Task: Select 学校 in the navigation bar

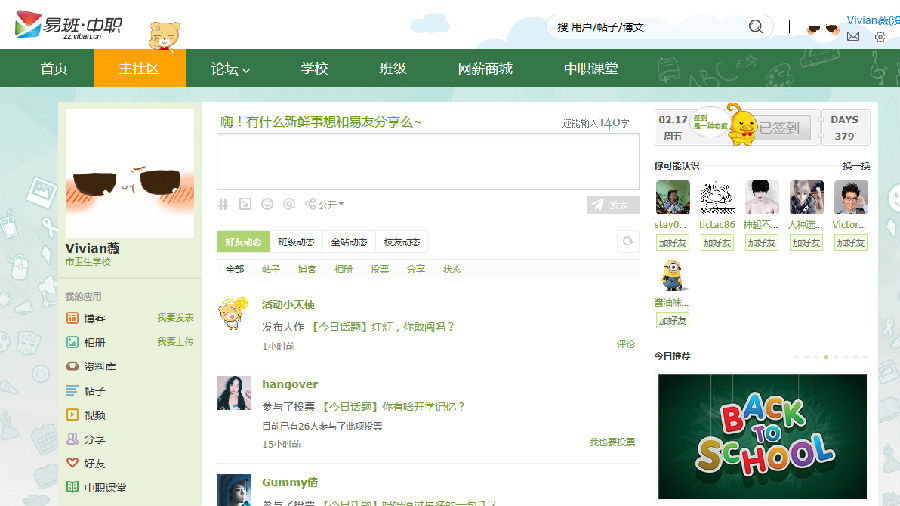Action: (x=314, y=69)
